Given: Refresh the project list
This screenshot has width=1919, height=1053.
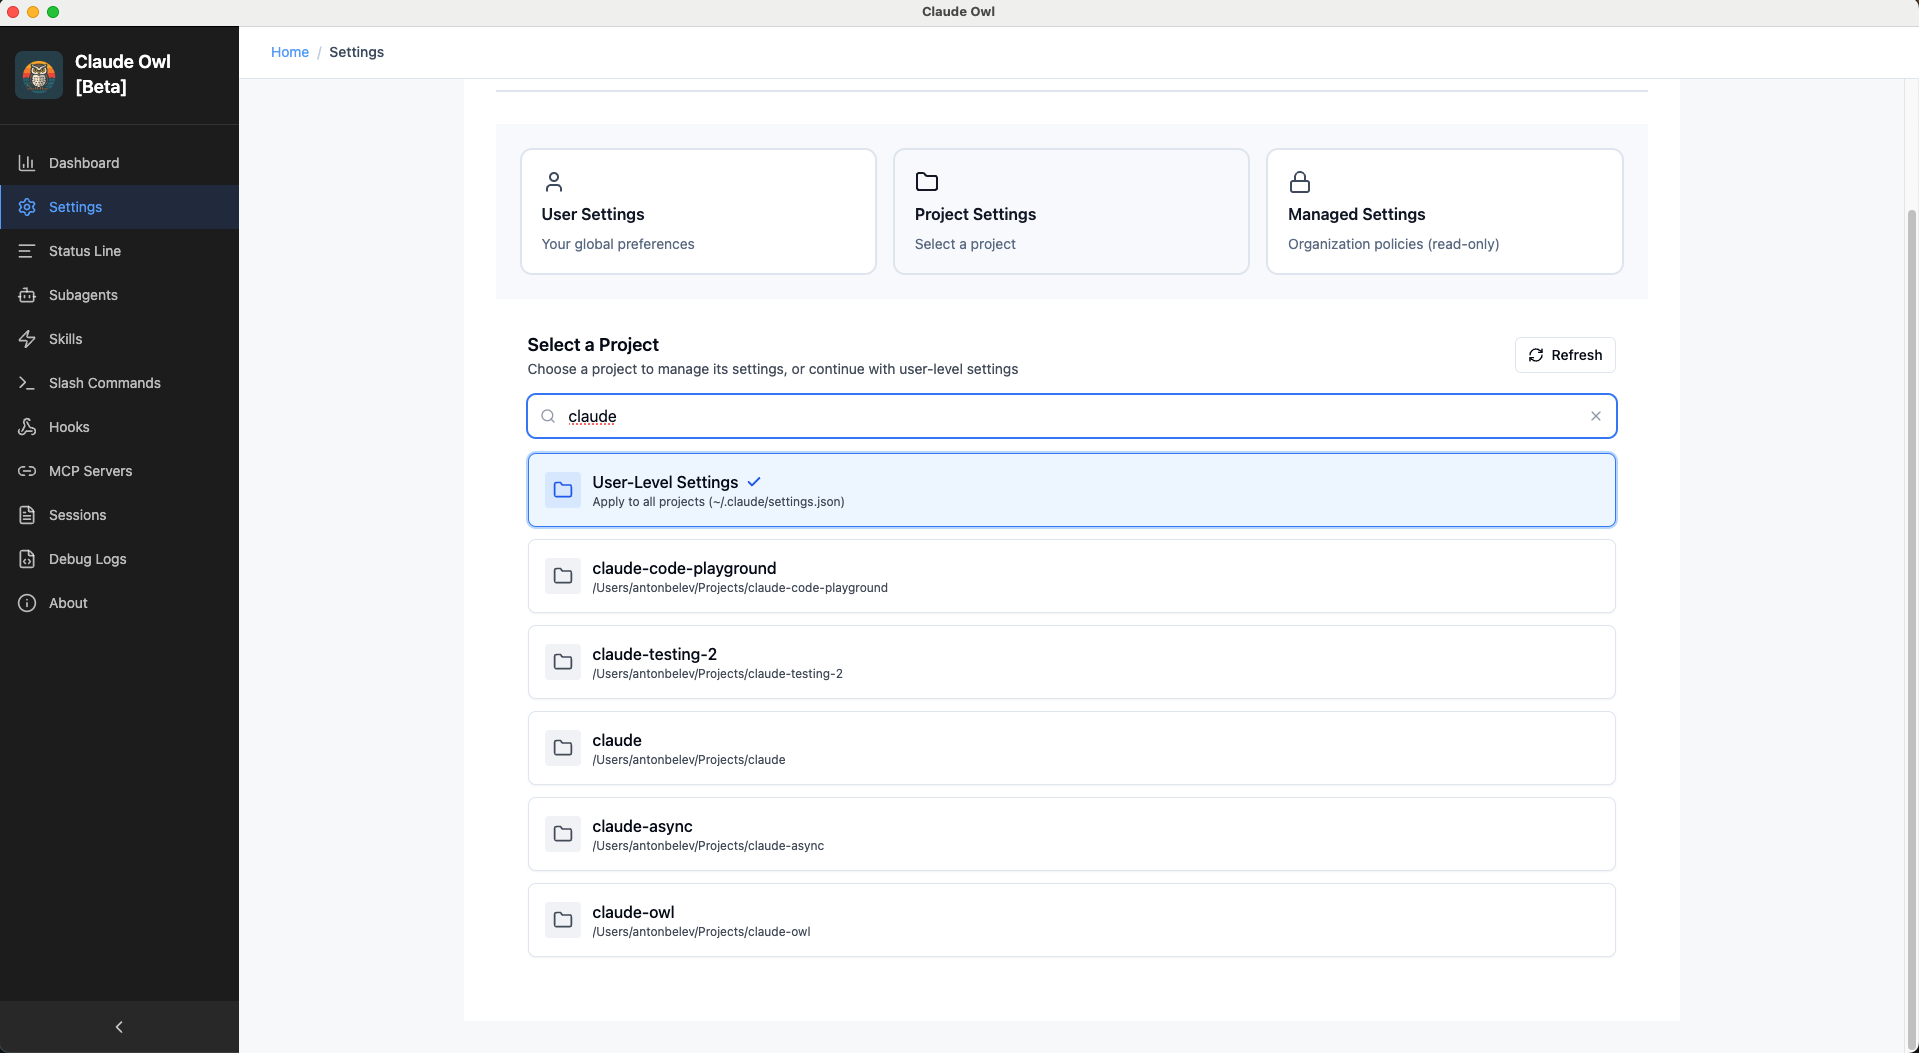Looking at the screenshot, I should 1564,355.
